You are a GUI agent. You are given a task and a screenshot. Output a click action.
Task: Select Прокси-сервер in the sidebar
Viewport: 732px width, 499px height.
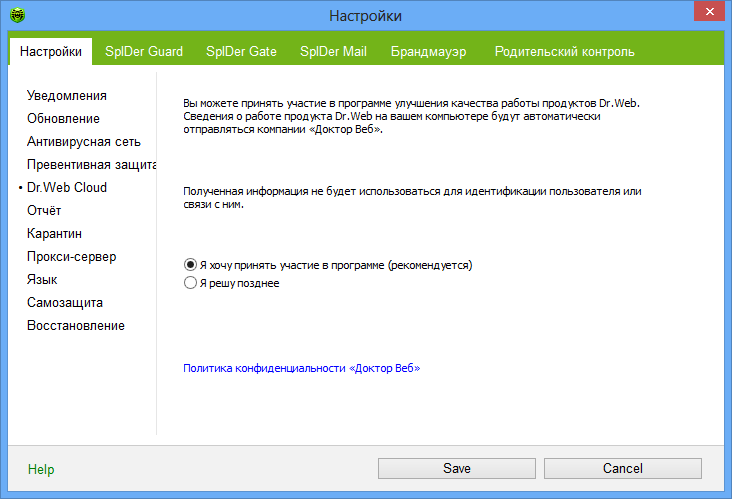[x=71, y=256]
